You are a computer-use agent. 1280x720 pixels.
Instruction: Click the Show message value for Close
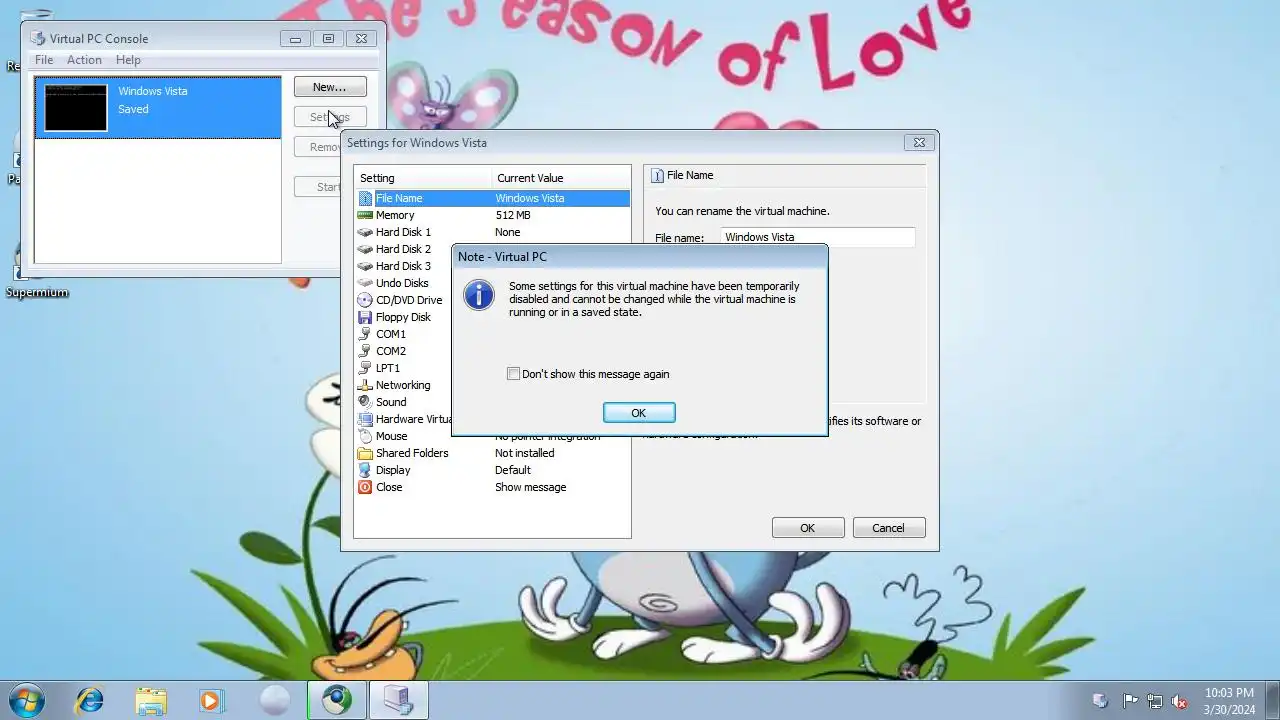pyautogui.click(x=530, y=487)
